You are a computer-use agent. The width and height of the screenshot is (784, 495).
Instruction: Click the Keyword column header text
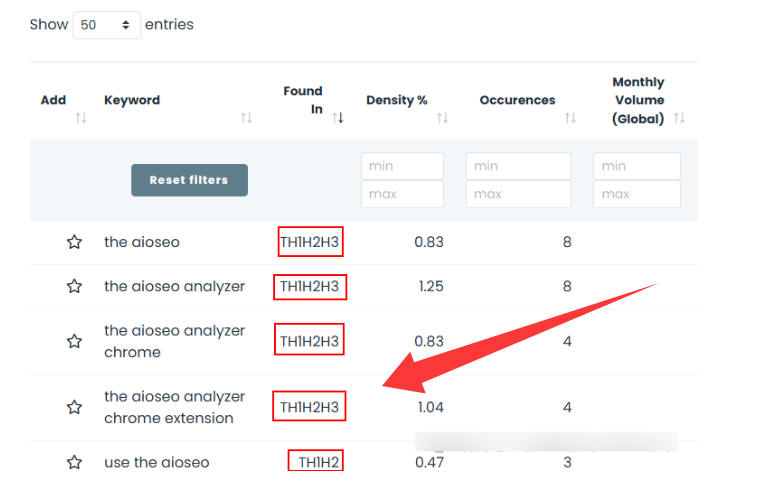(x=132, y=100)
